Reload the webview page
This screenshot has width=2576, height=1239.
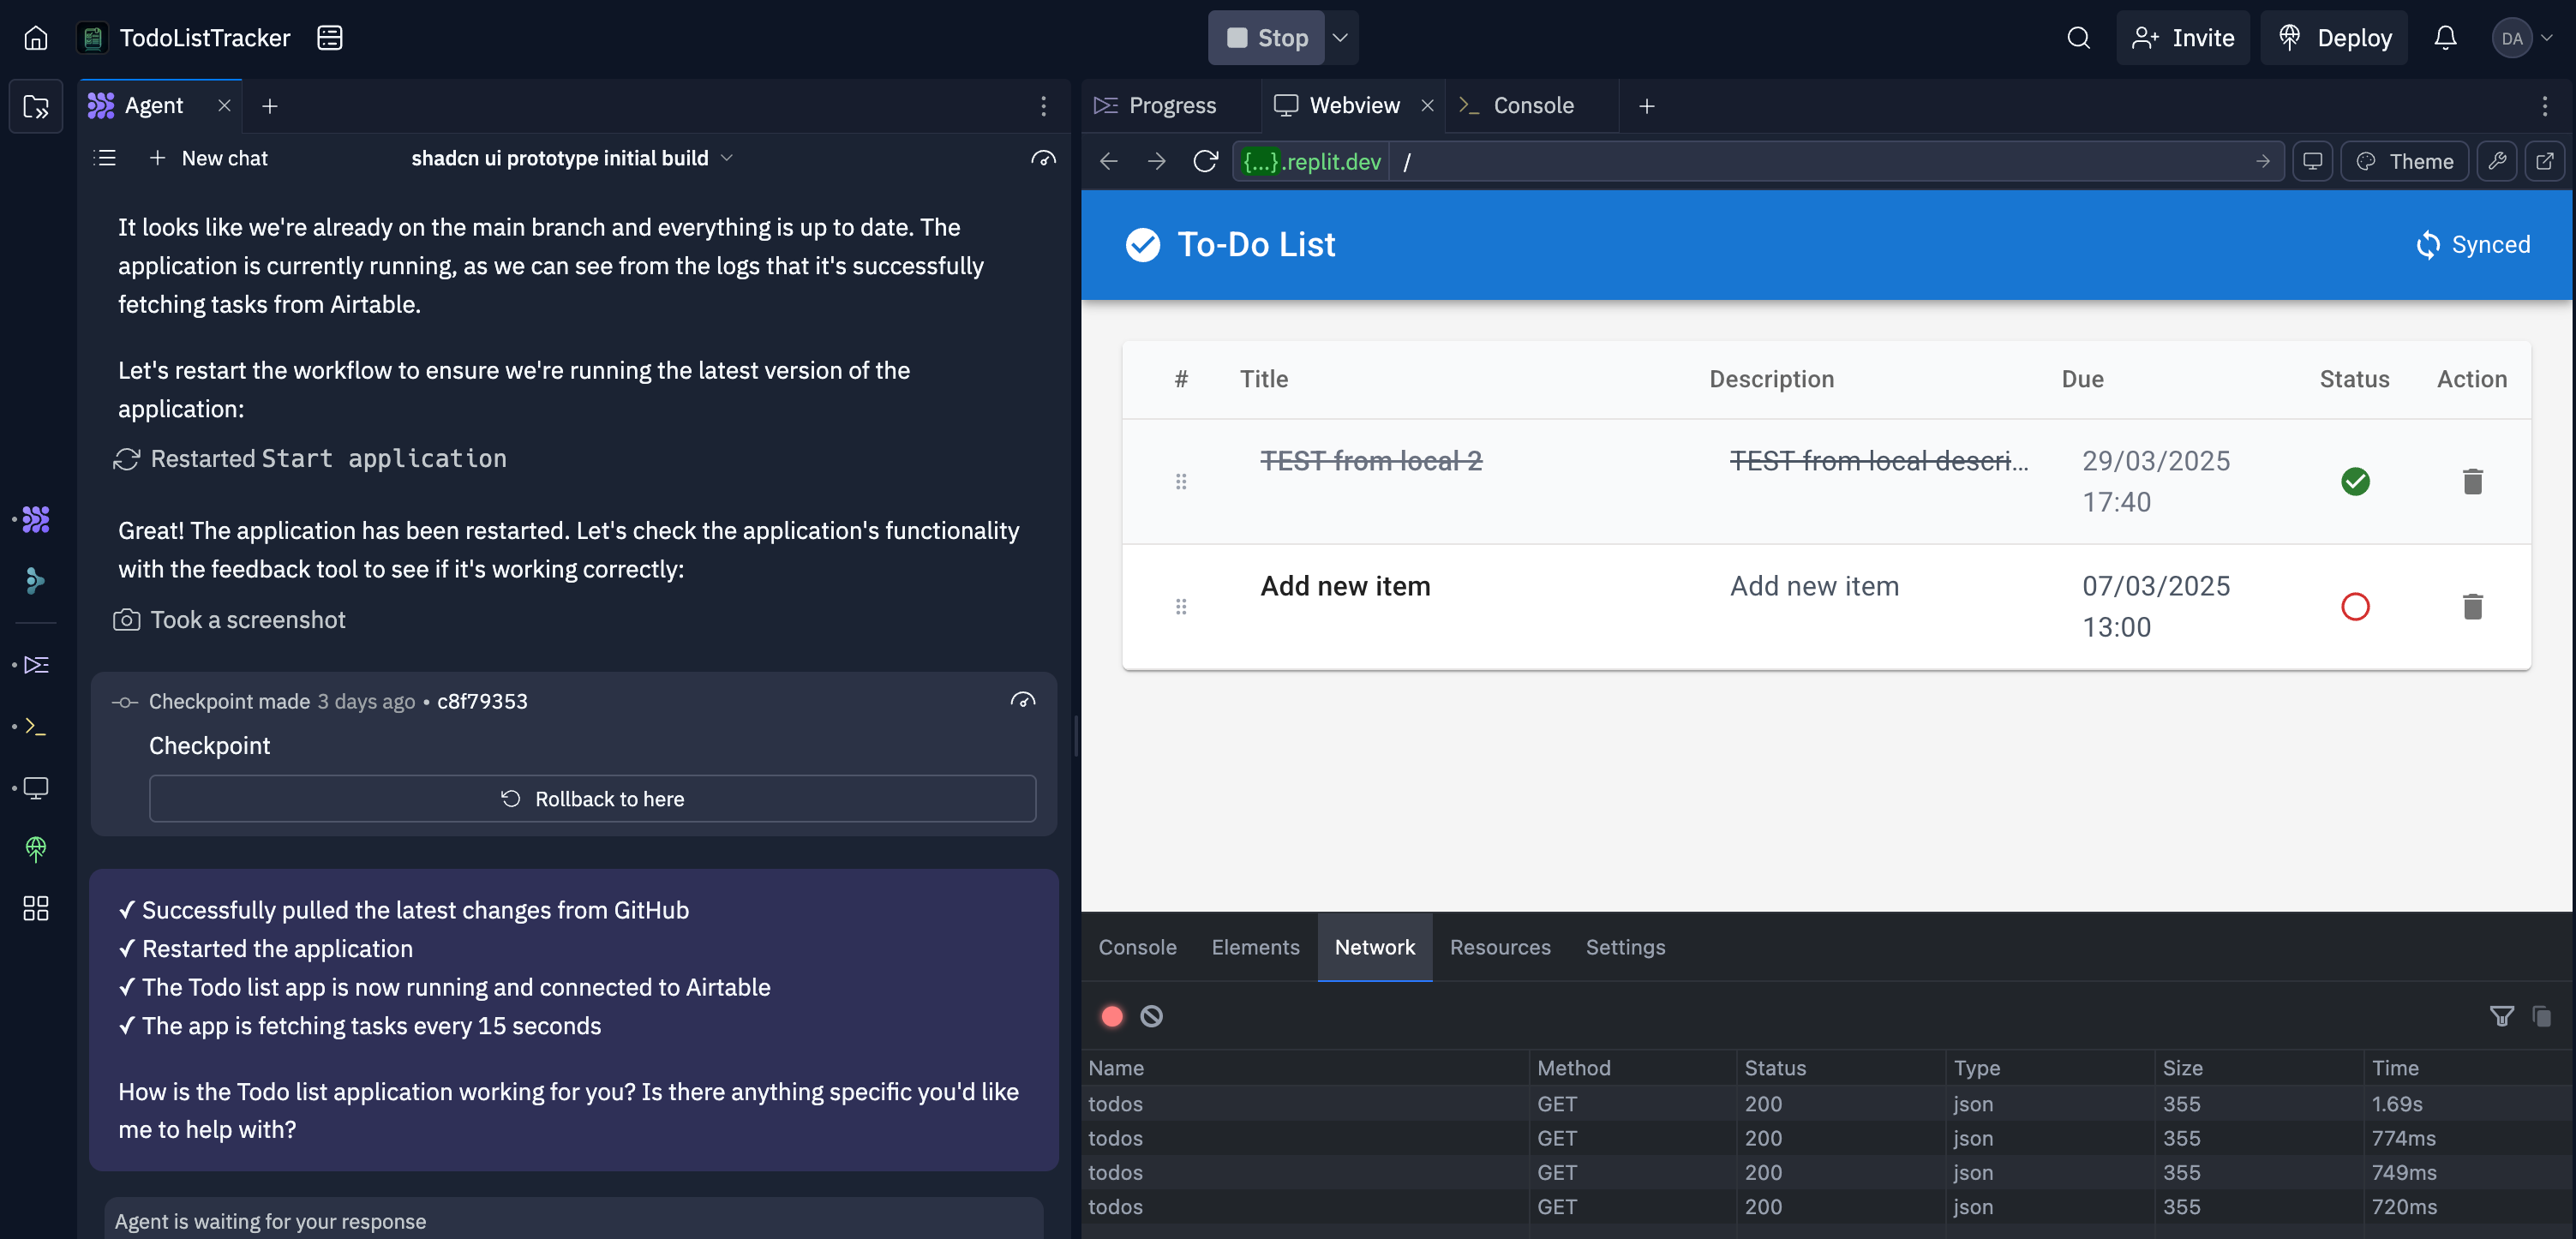[1205, 161]
